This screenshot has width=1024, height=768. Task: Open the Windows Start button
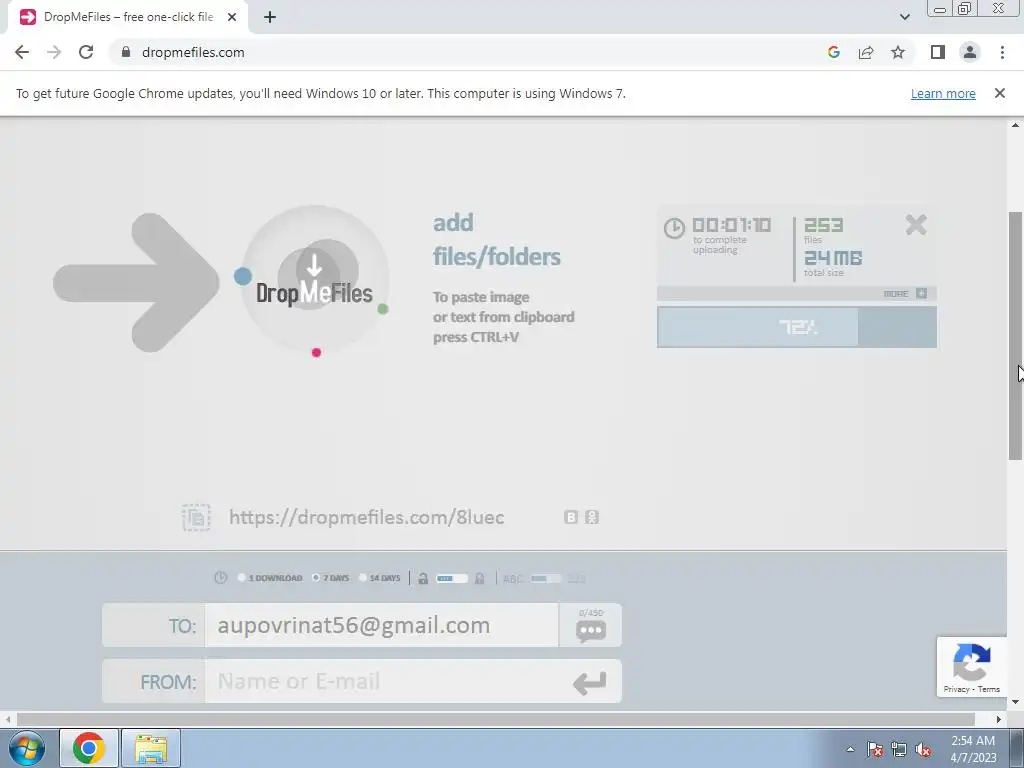tap(27, 748)
